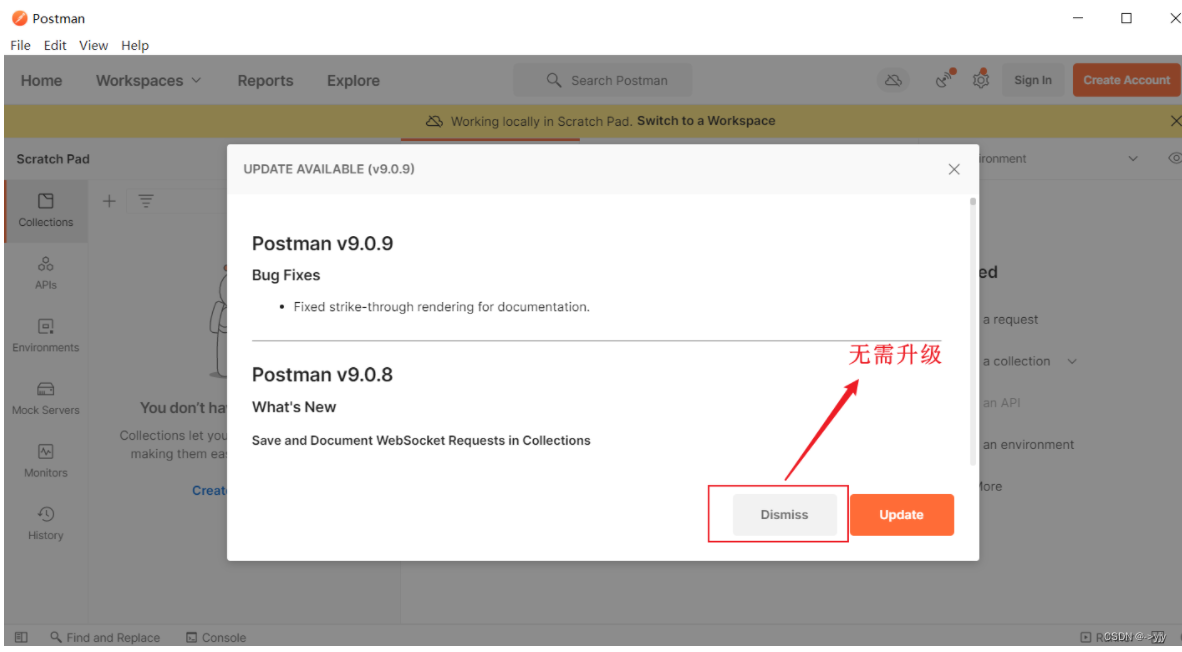Click the search magnifier icon
Screen dimensions: 1182x652
(554, 80)
